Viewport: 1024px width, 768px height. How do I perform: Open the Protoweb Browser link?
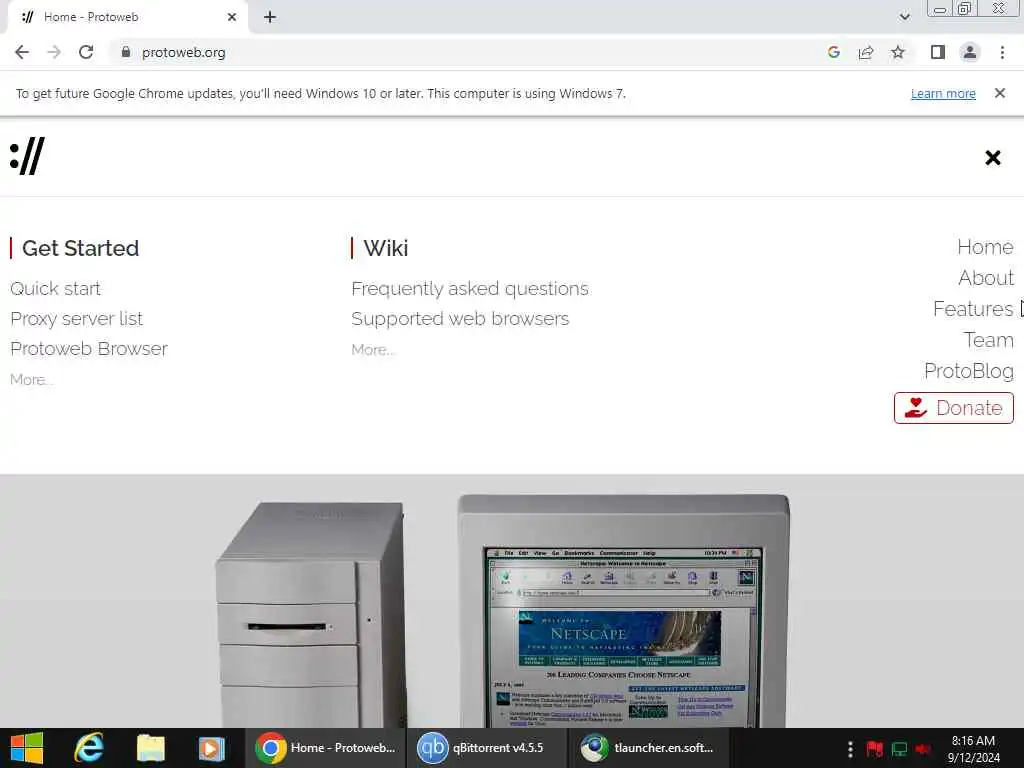click(x=89, y=349)
